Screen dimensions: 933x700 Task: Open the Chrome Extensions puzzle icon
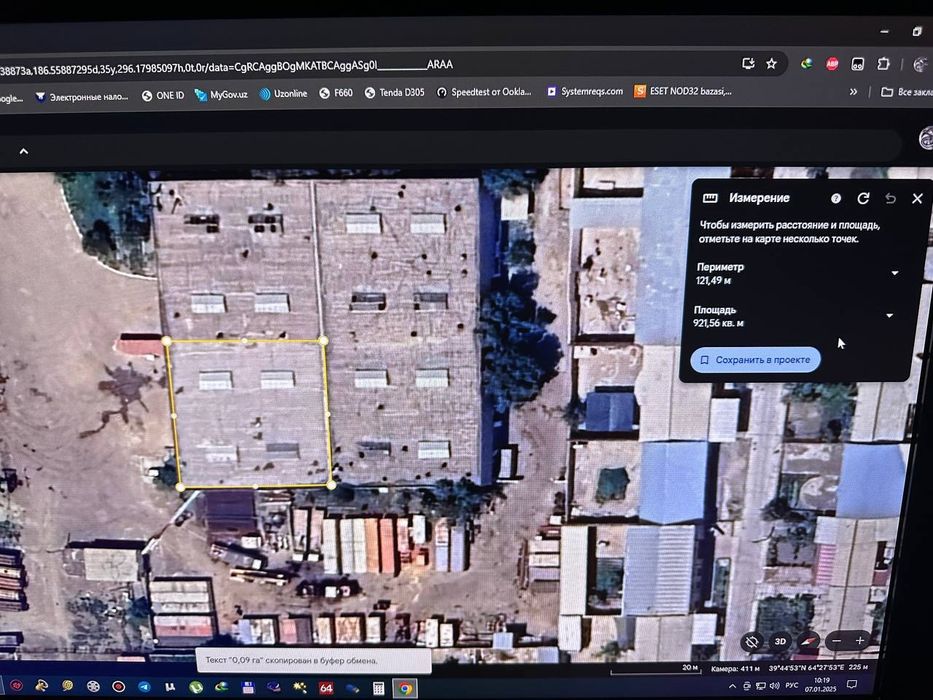click(883, 64)
